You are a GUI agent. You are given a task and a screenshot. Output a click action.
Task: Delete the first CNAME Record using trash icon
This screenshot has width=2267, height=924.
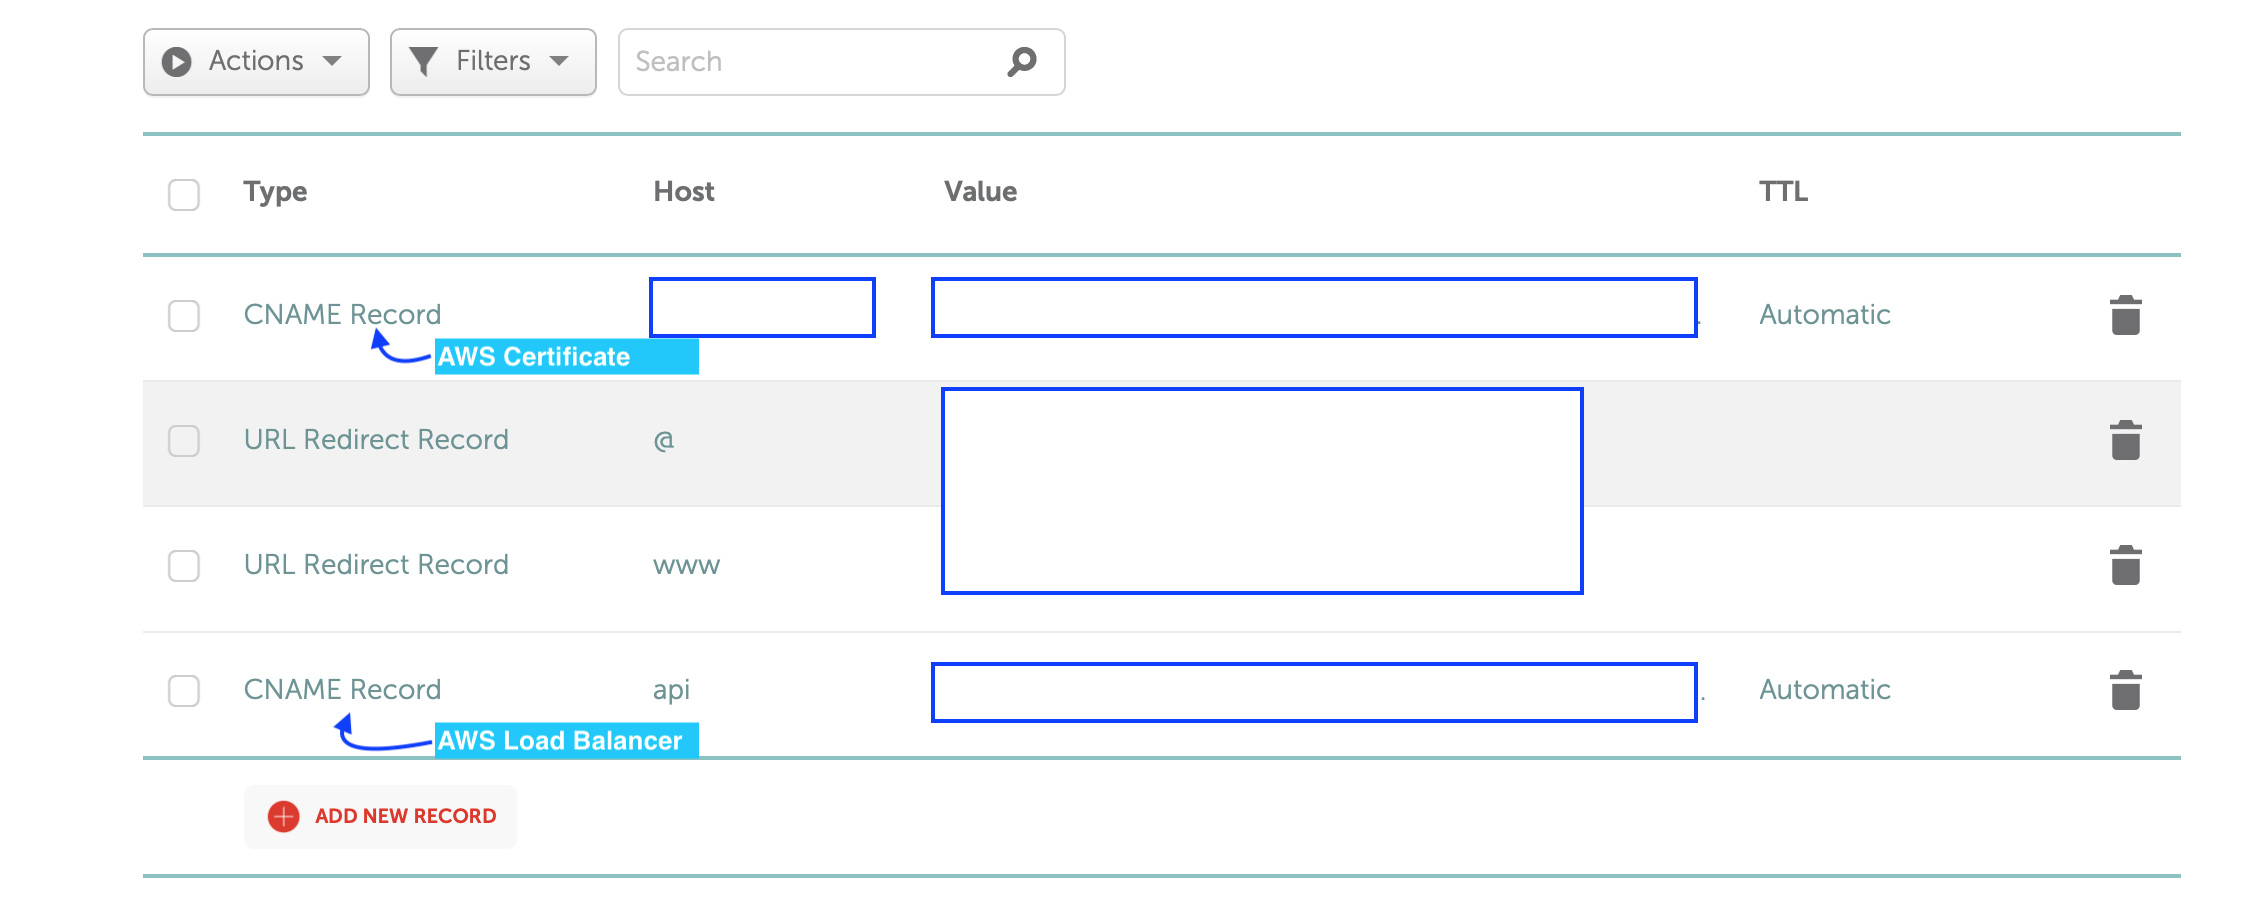pos(2126,314)
